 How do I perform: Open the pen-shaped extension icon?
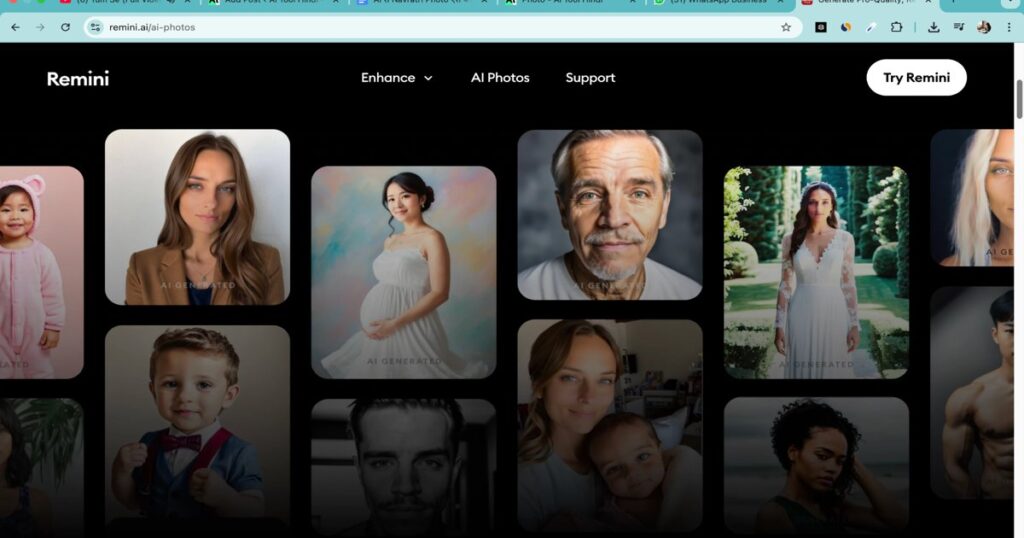pos(871,27)
